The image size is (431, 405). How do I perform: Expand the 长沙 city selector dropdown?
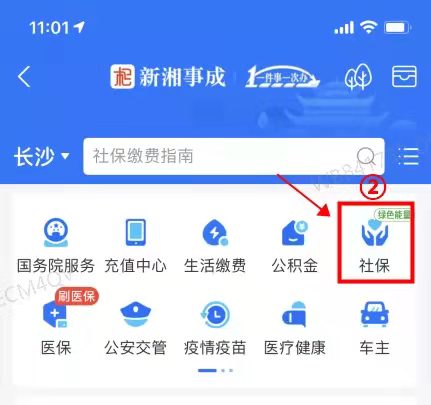click(41, 156)
